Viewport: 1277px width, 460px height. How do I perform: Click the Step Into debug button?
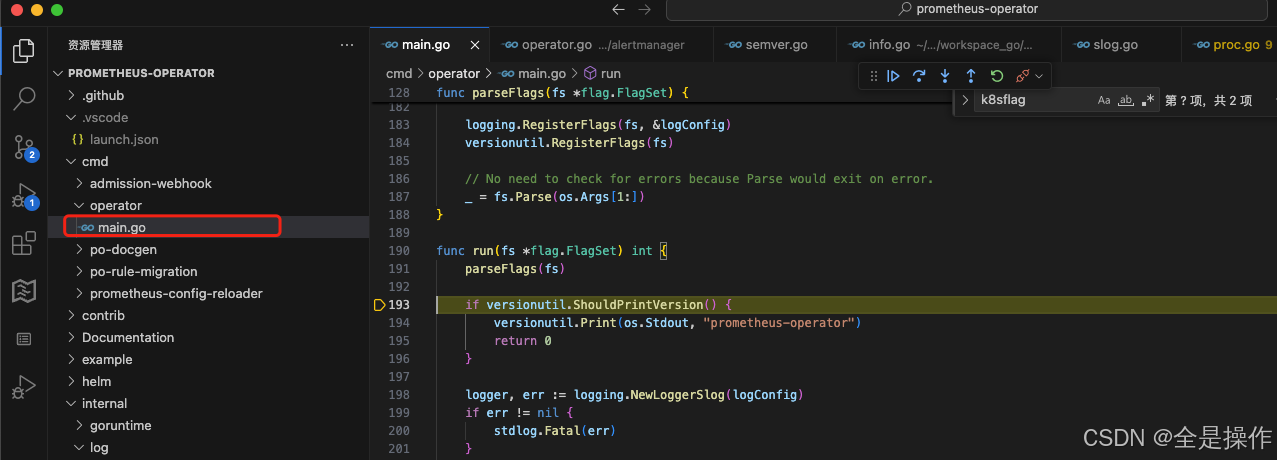point(945,76)
